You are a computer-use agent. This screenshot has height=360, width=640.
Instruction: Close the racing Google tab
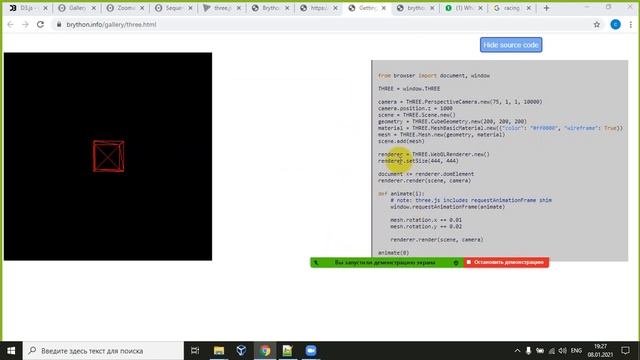tap(529, 8)
